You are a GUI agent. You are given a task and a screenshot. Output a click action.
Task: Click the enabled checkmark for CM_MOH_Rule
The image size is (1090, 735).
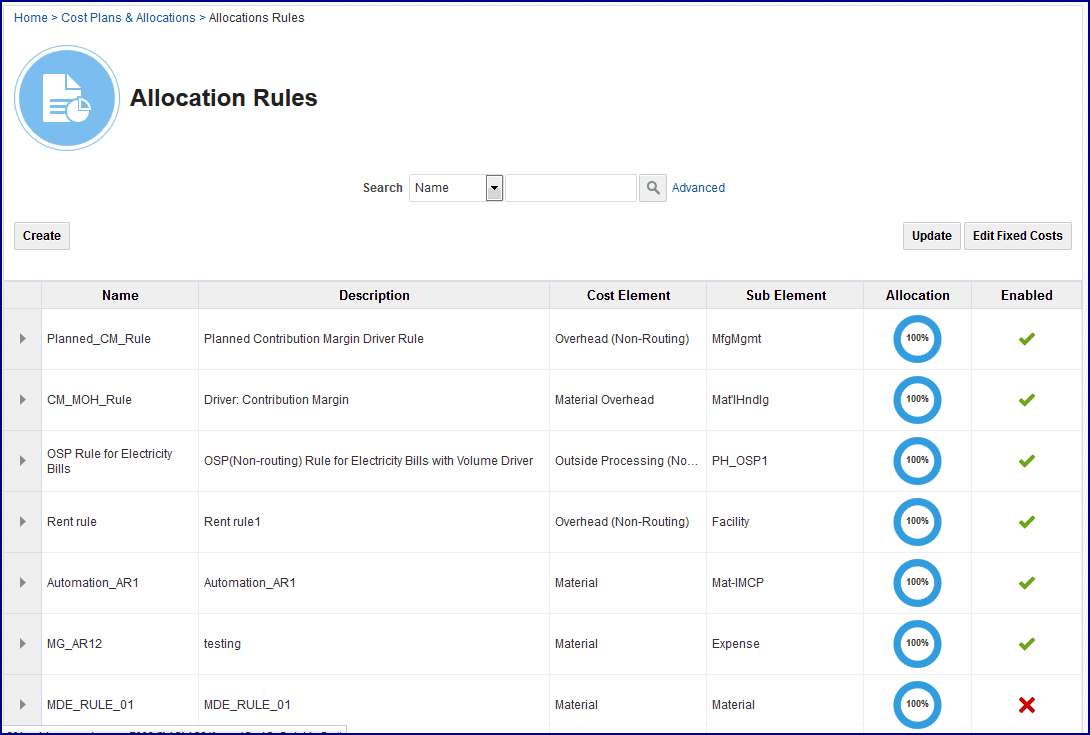coord(1026,400)
